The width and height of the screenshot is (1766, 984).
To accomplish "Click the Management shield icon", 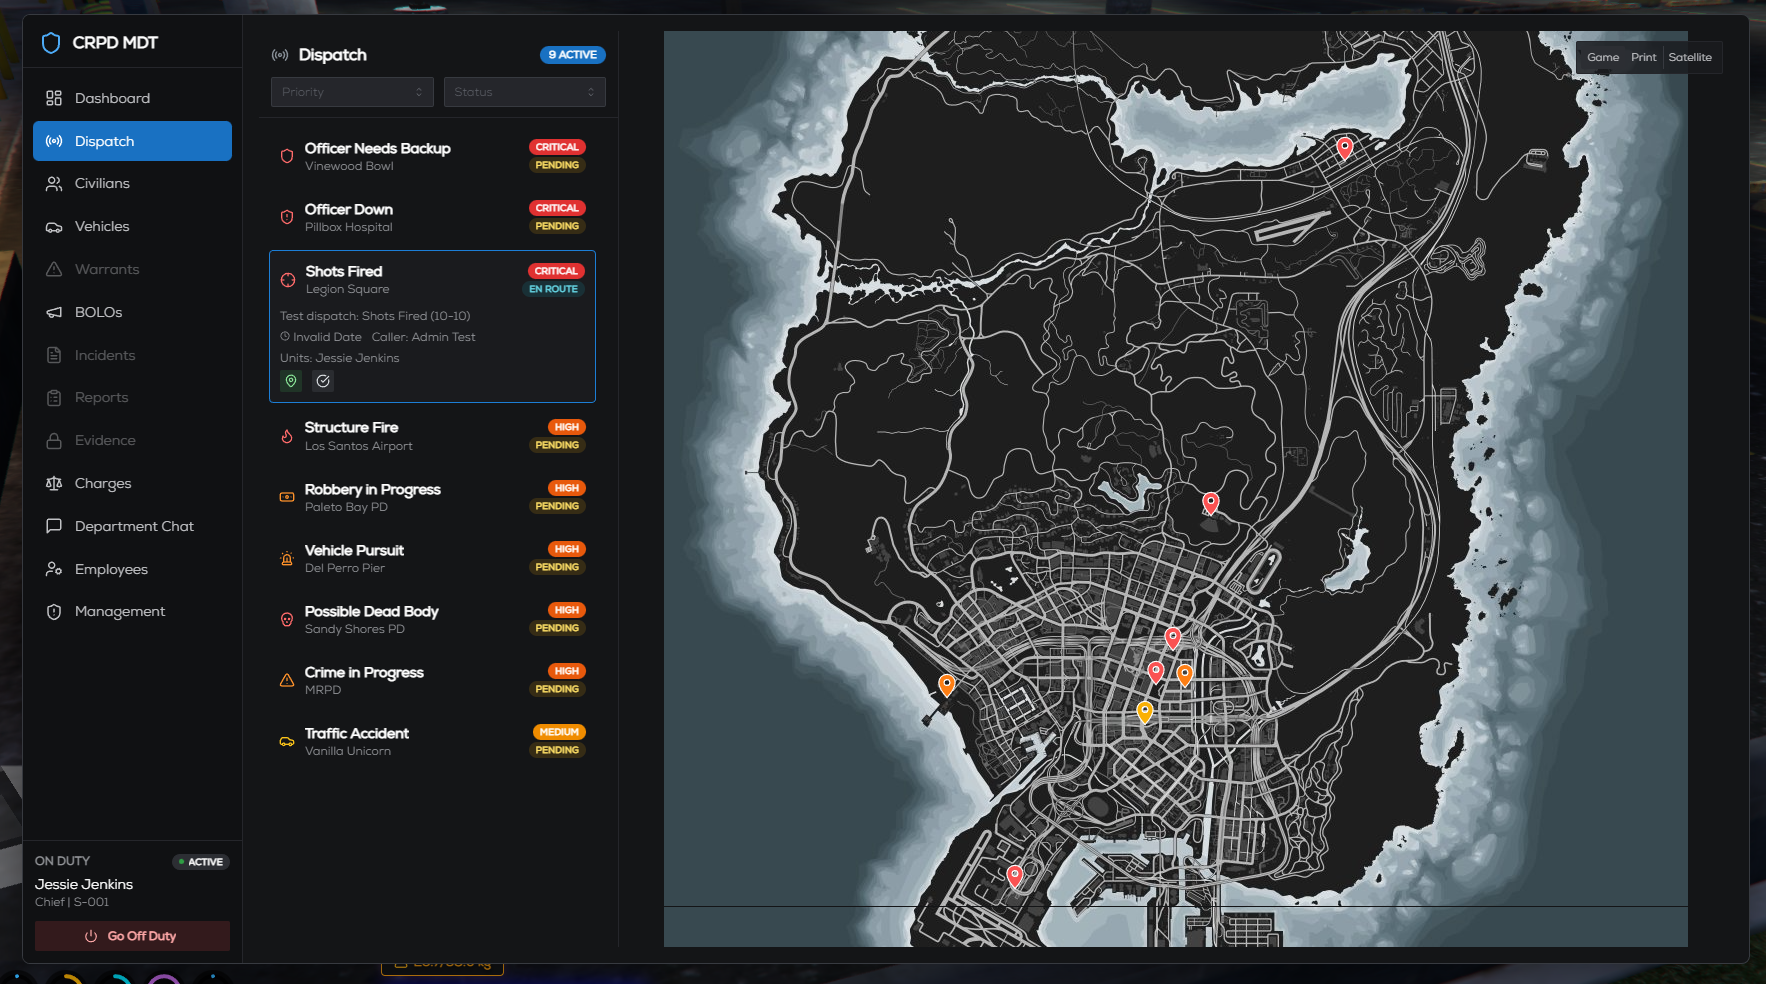I will pos(54,612).
